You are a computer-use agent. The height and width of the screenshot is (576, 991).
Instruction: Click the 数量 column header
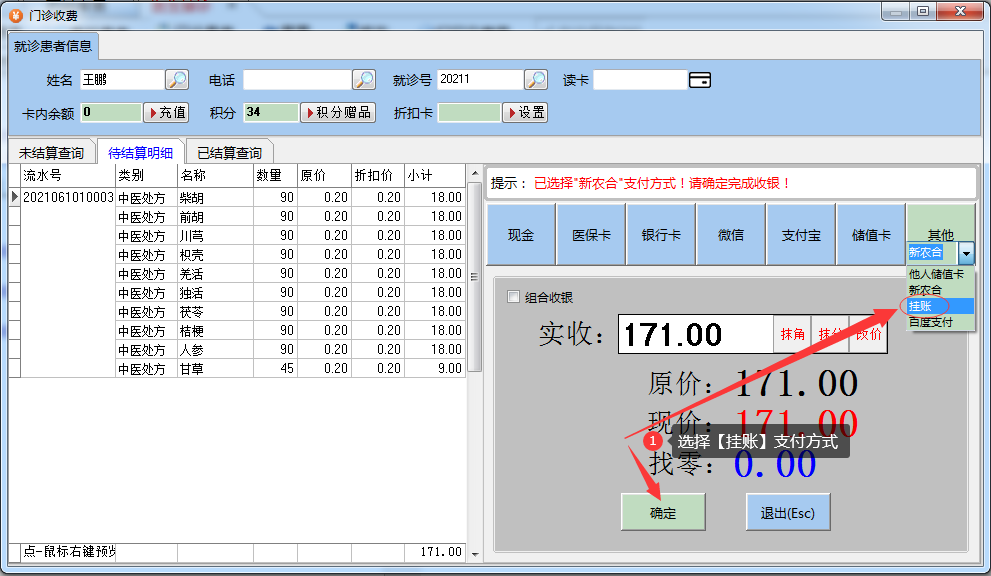pyautogui.click(x=275, y=175)
